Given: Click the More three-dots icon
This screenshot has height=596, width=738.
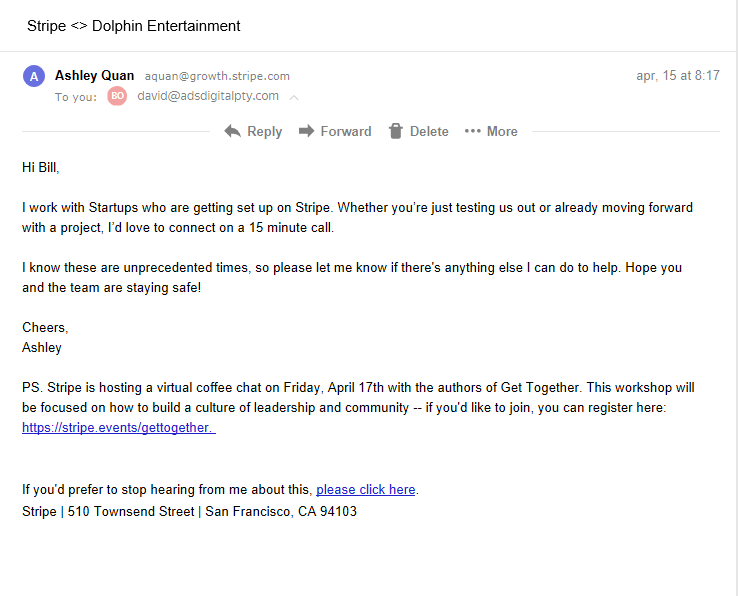Looking at the screenshot, I should pyautogui.click(x=473, y=131).
